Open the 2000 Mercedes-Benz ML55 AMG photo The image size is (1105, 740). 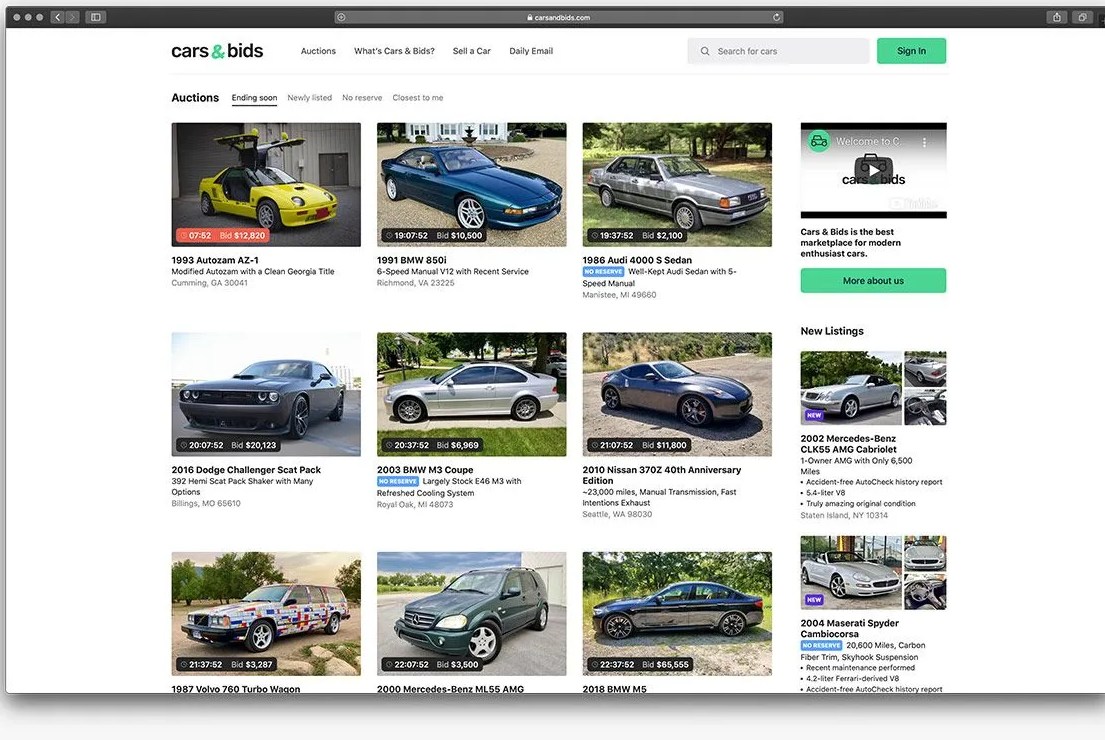click(x=471, y=613)
